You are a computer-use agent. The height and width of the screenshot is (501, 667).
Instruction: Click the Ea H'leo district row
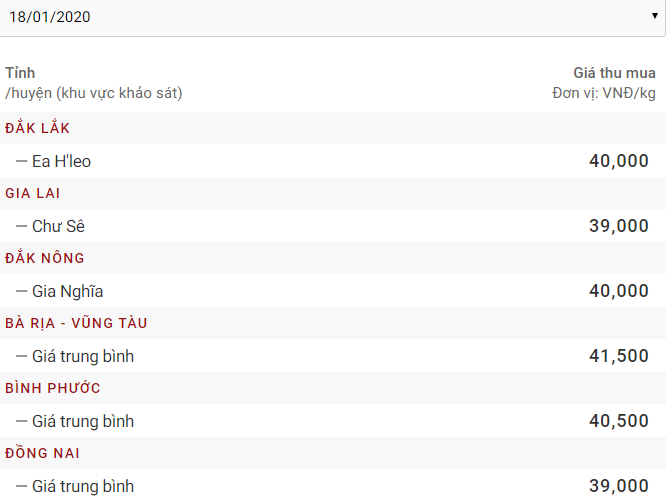pyautogui.click(x=61, y=161)
